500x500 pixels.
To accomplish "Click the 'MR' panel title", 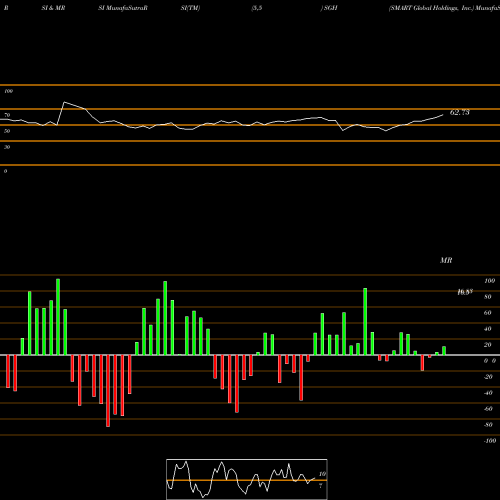I will coord(446,261).
